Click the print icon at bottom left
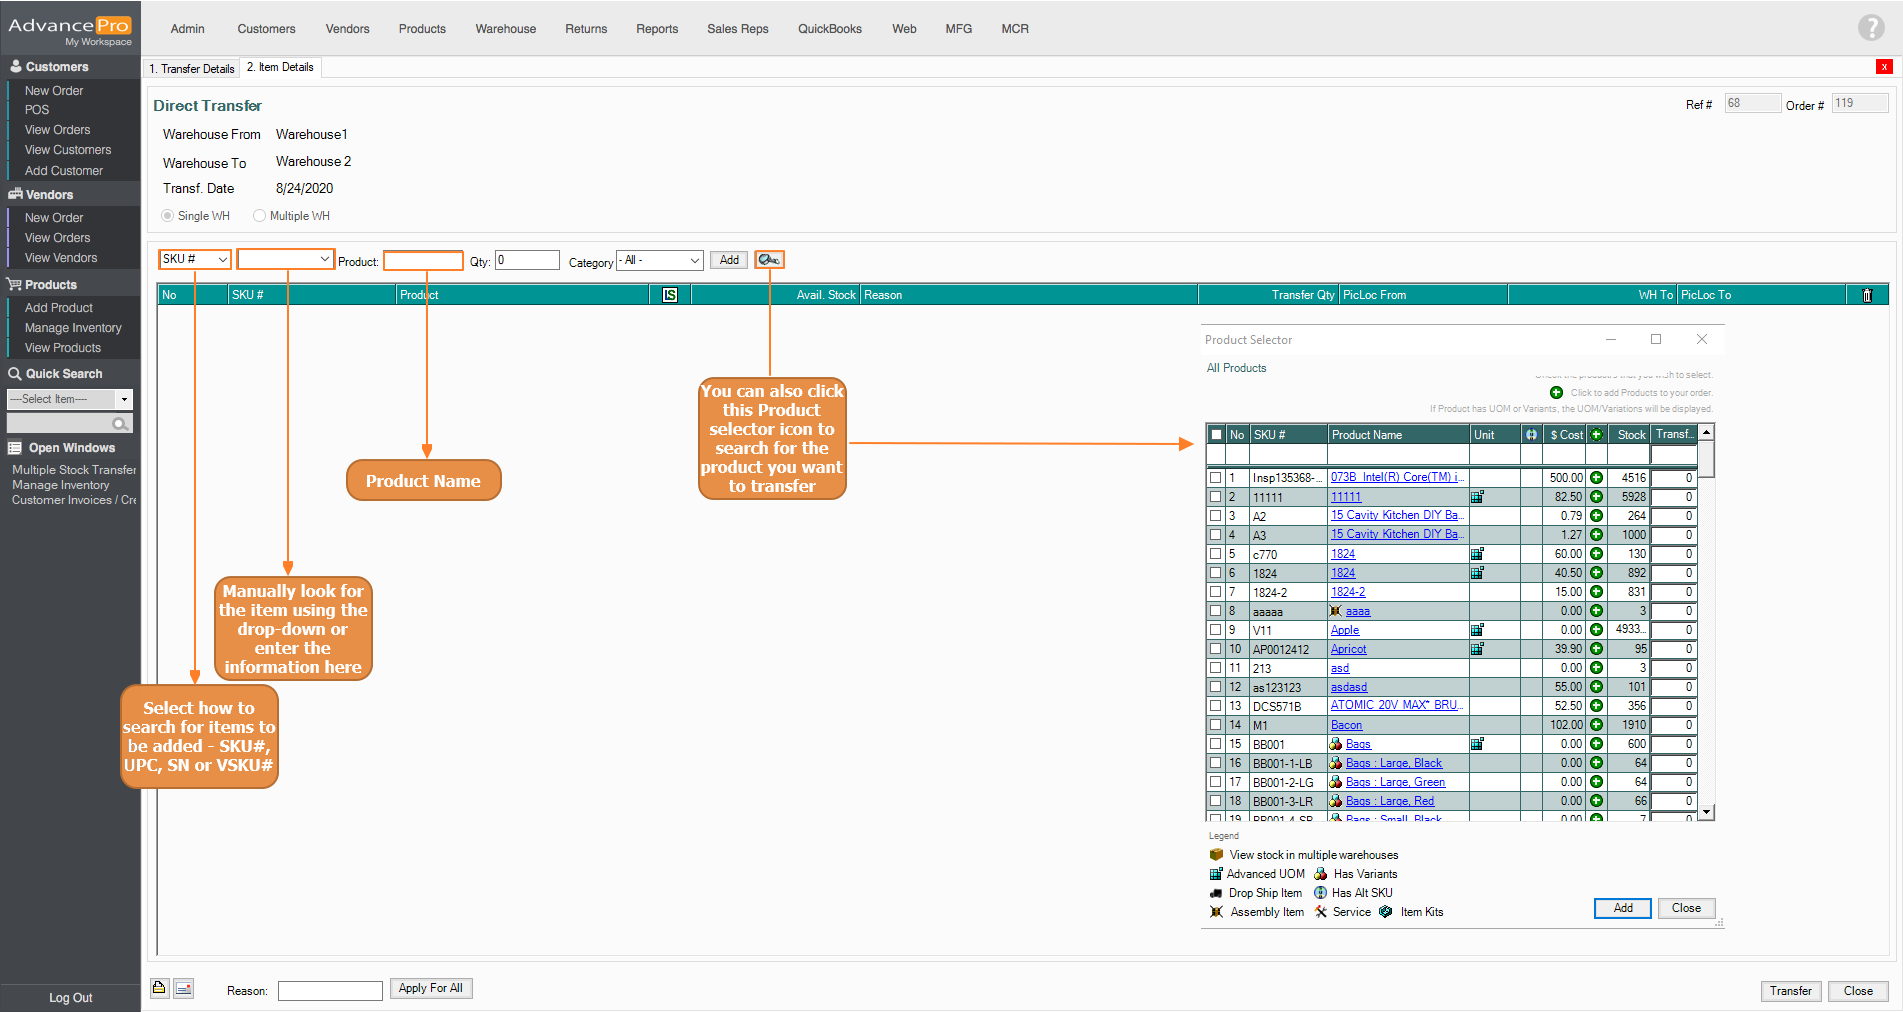 [159, 988]
